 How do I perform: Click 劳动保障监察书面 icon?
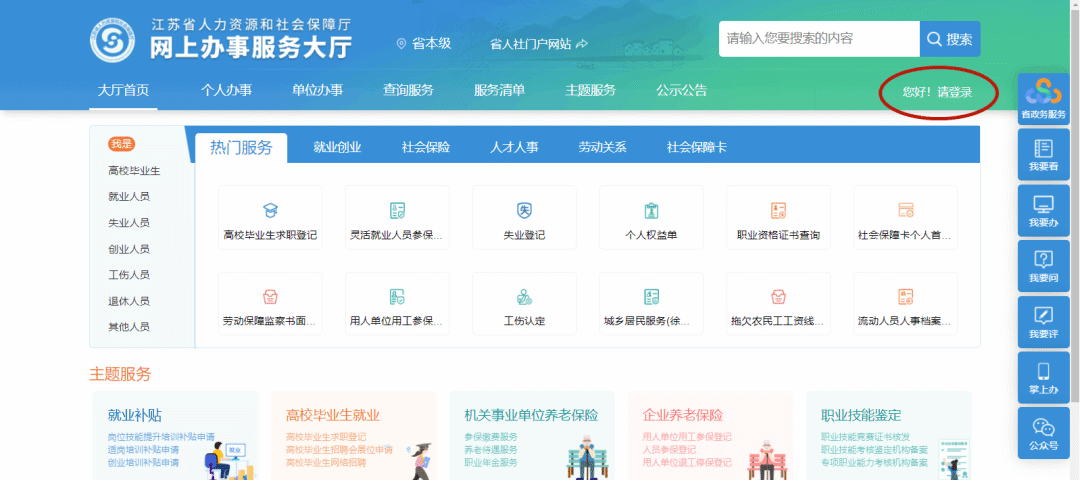(271, 297)
